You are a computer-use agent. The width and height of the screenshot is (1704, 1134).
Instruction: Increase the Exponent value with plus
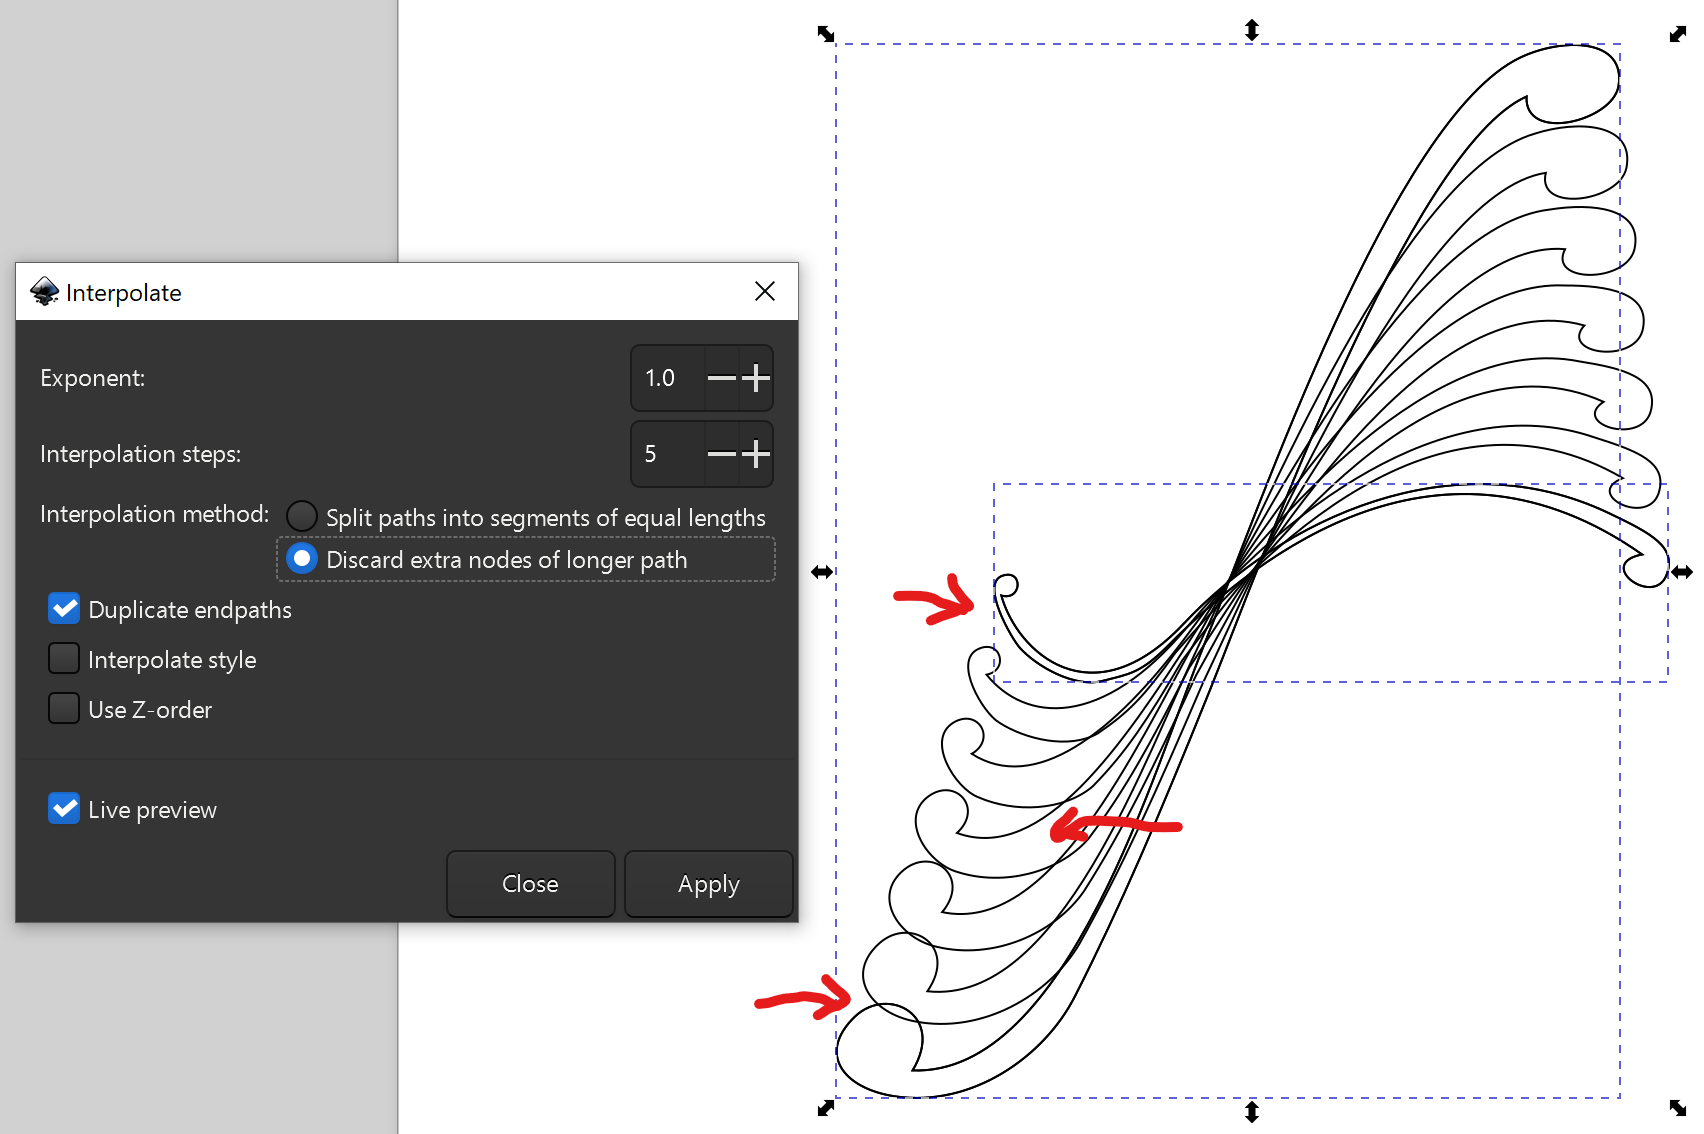click(x=756, y=378)
